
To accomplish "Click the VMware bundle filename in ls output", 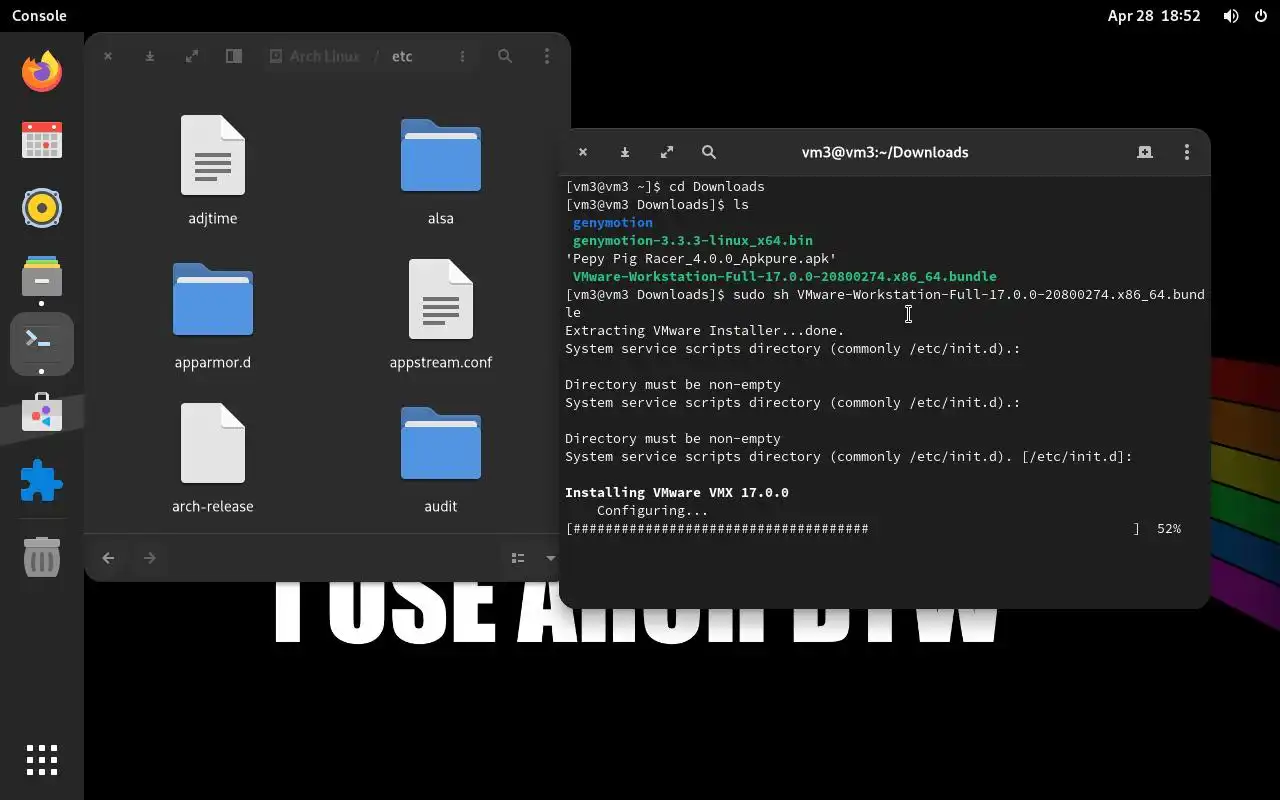I will click(785, 276).
